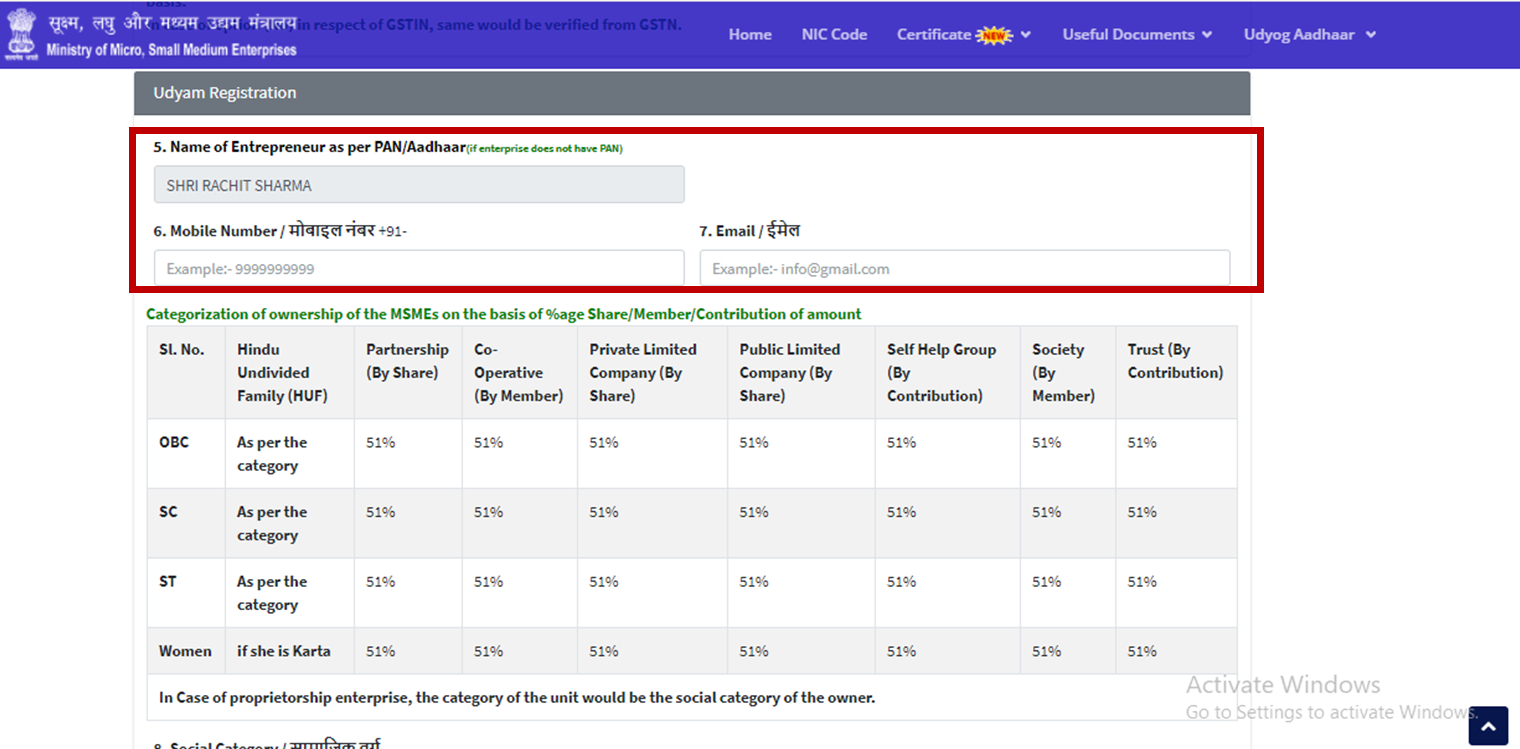Screen dimensions: 1520x749
Task: Click the national emblem logo
Action: tap(20, 35)
